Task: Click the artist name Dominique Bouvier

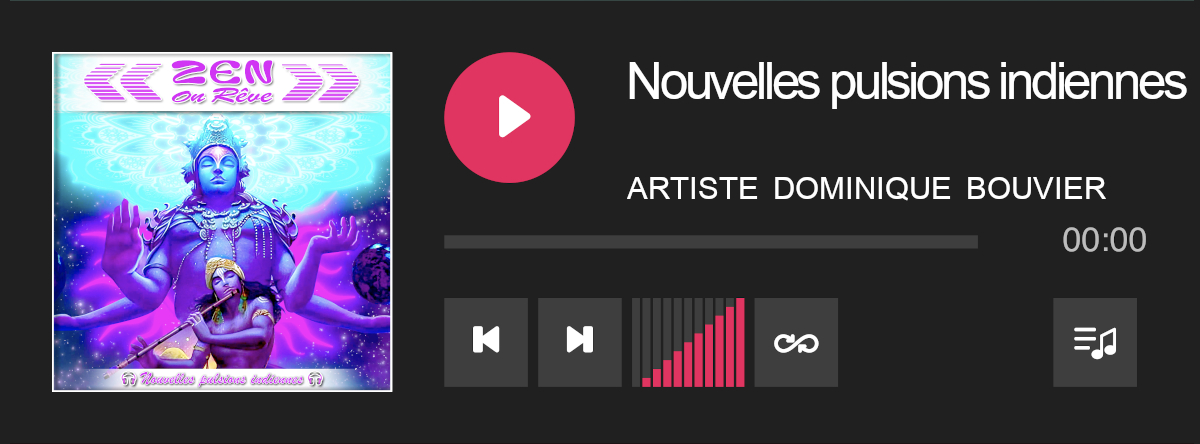Action: [x=940, y=188]
